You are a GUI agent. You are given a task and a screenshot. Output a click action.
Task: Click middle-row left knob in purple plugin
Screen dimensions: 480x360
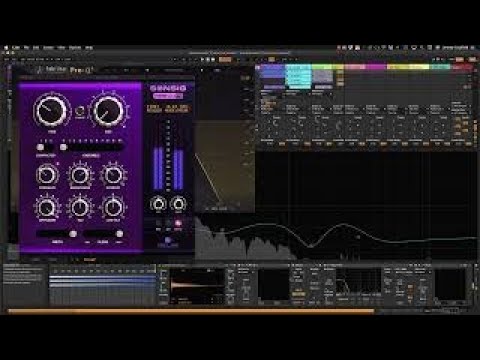coord(47,175)
